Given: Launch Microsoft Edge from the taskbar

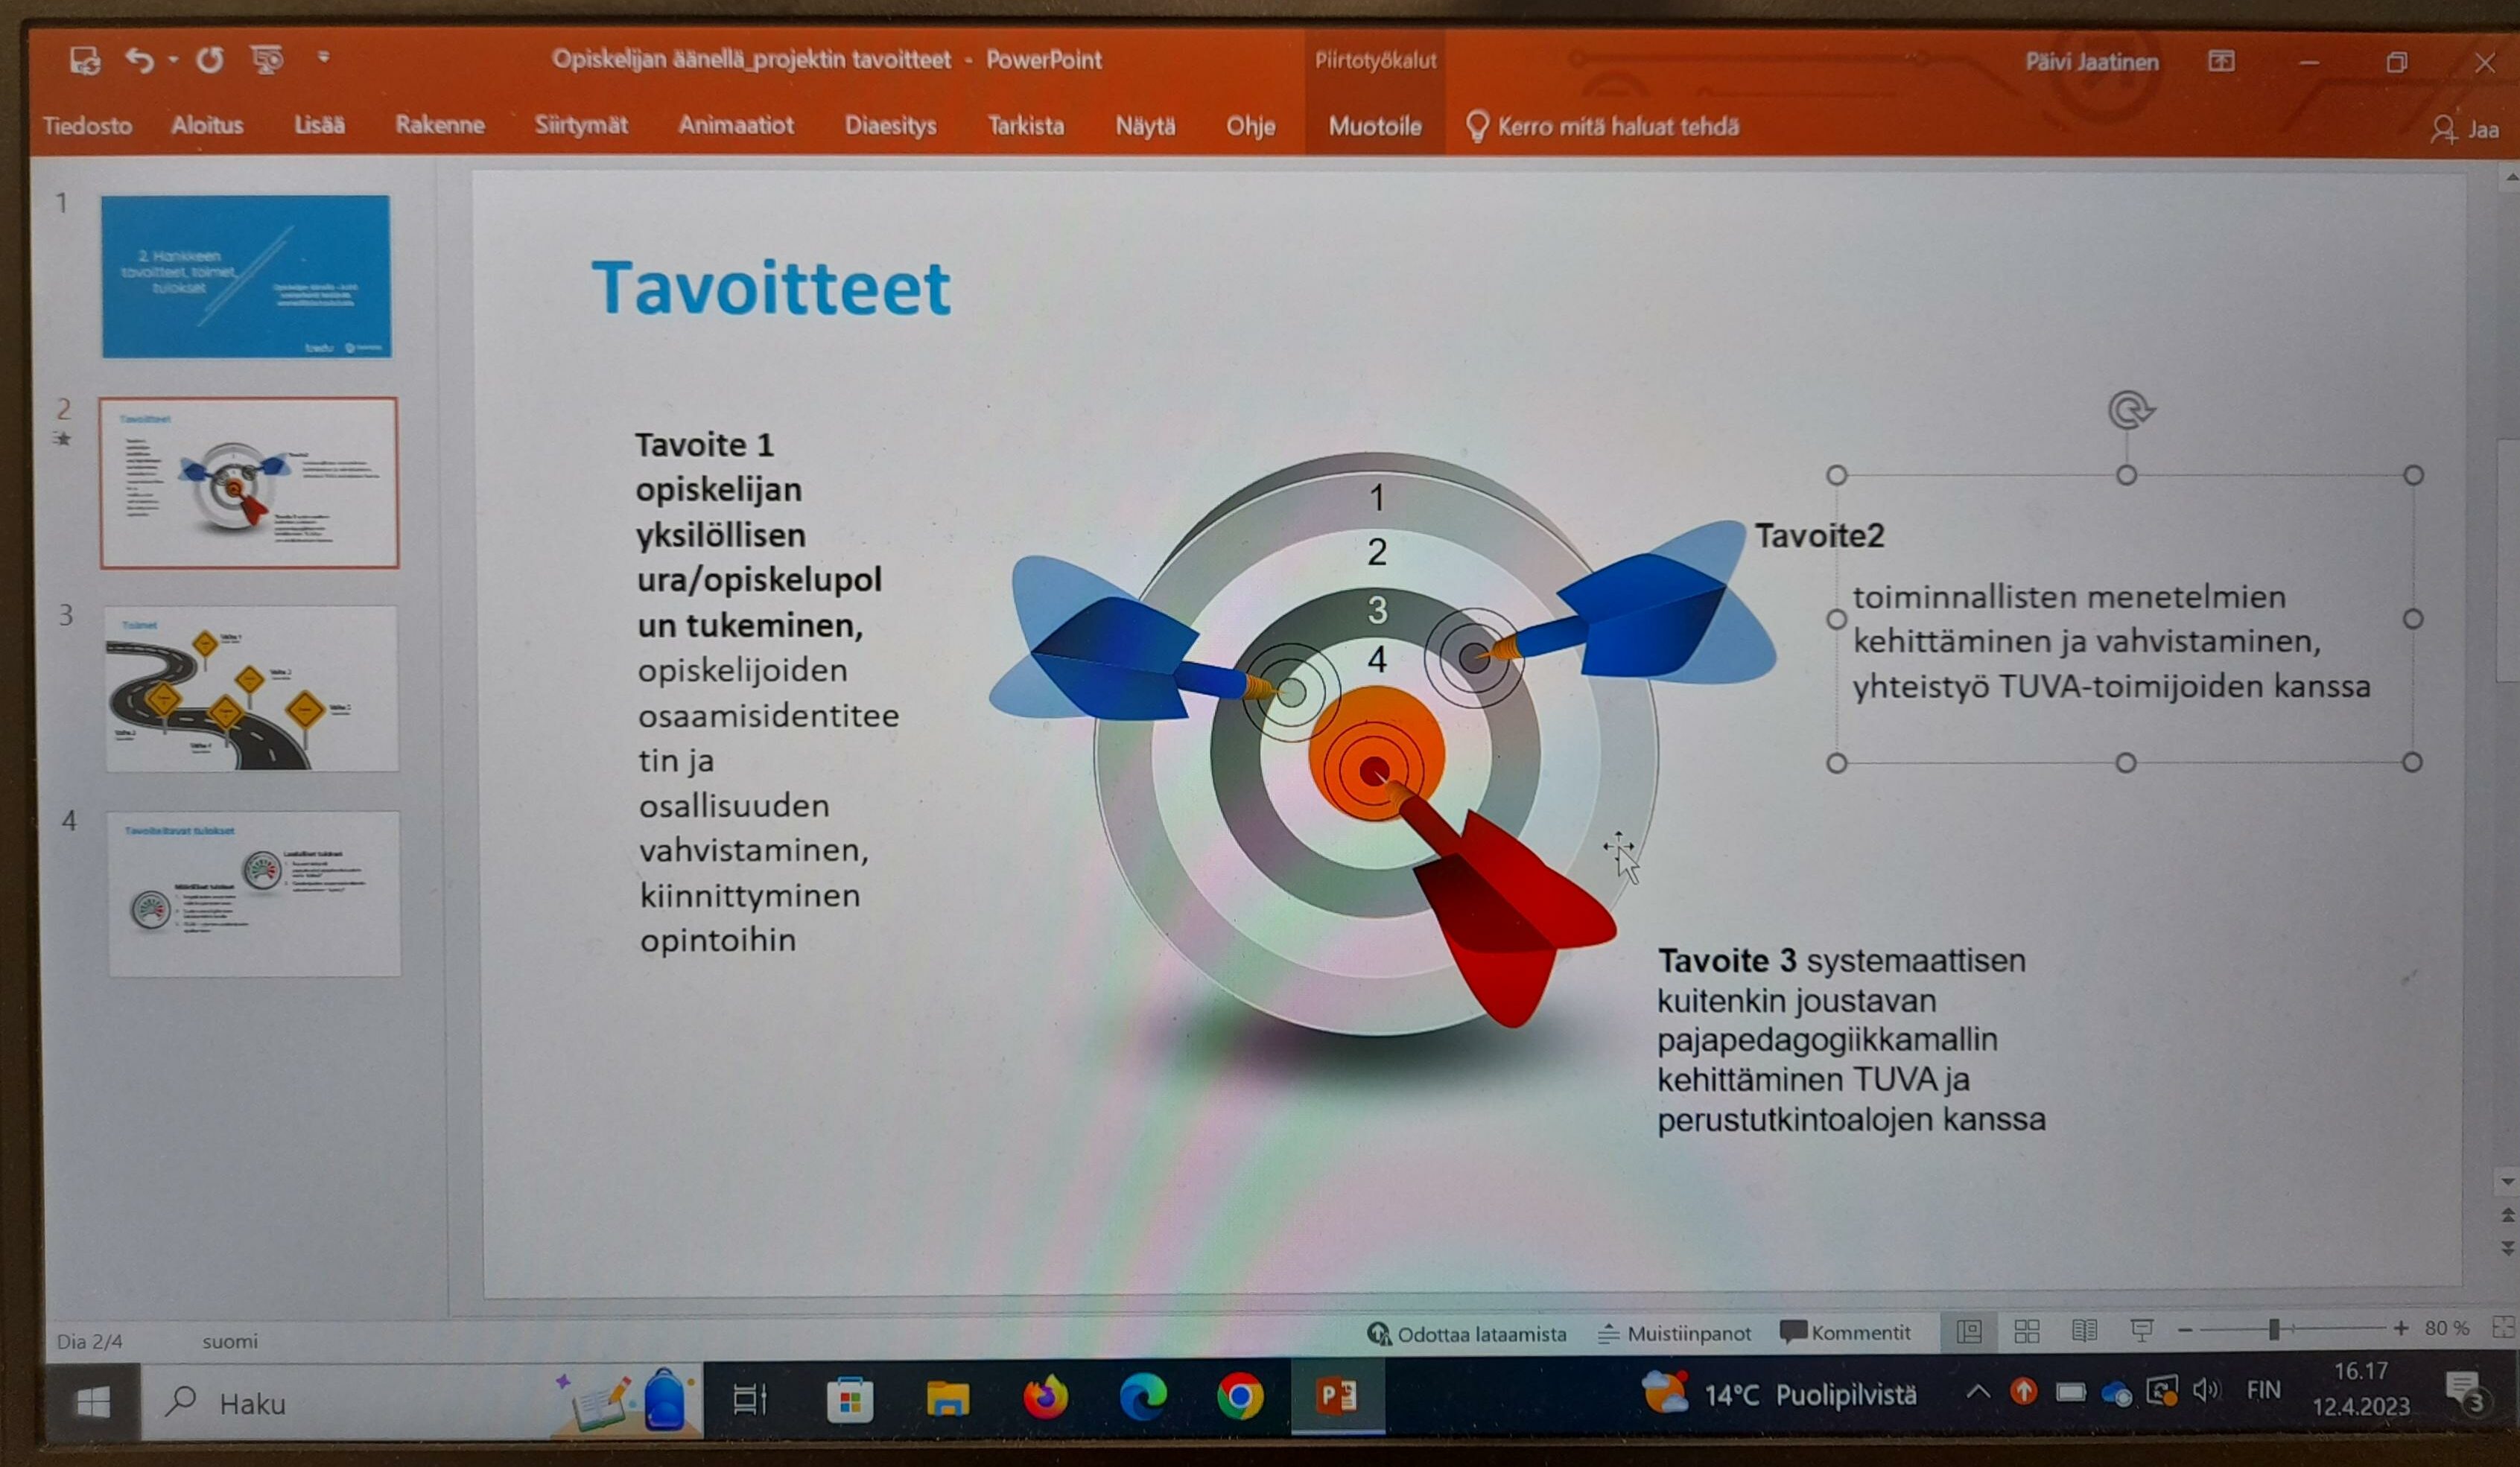Looking at the screenshot, I should click(x=1143, y=1396).
